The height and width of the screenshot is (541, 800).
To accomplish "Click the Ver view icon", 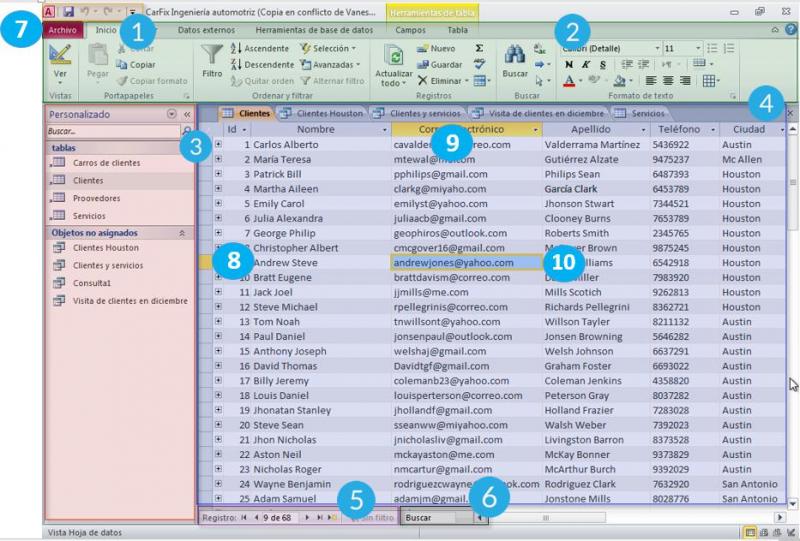I will point(60,55).
